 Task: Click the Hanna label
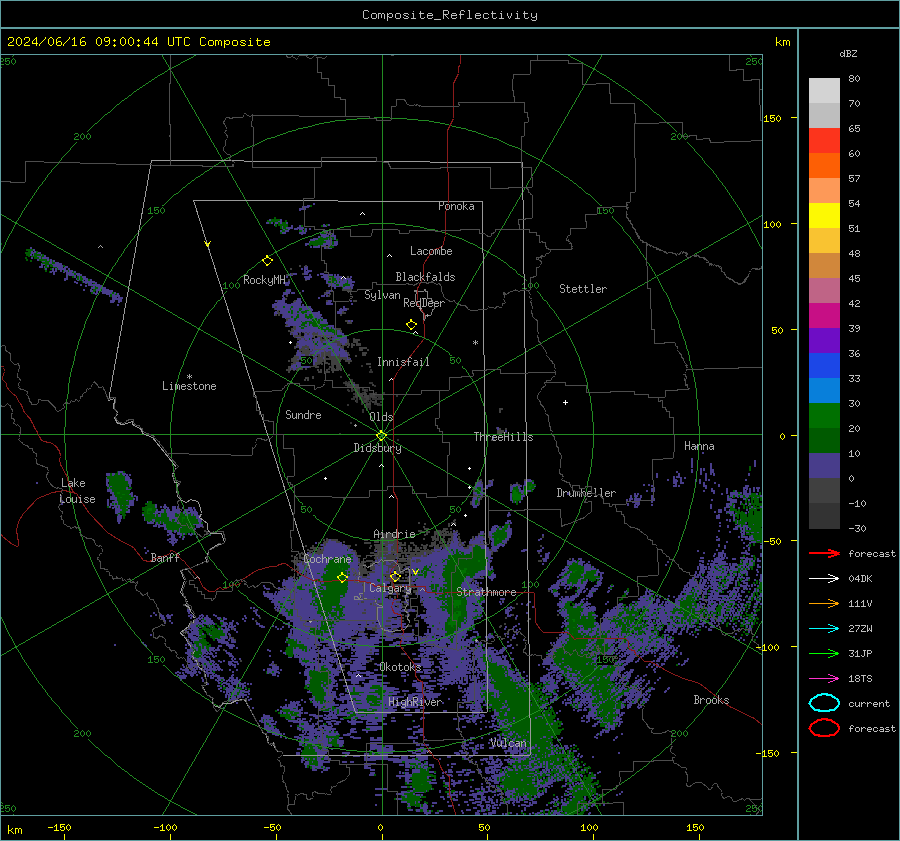tap(699, 446)
